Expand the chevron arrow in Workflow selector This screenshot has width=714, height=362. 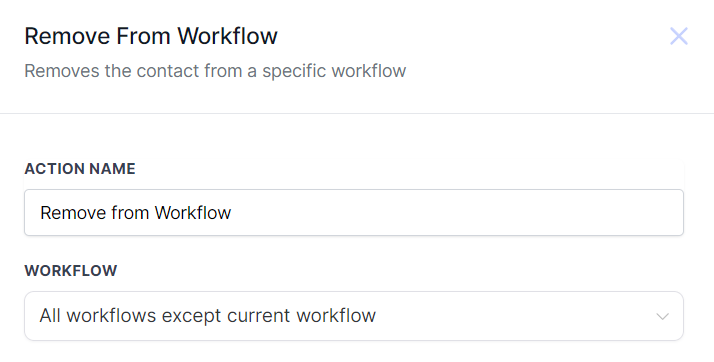(663, 316)
